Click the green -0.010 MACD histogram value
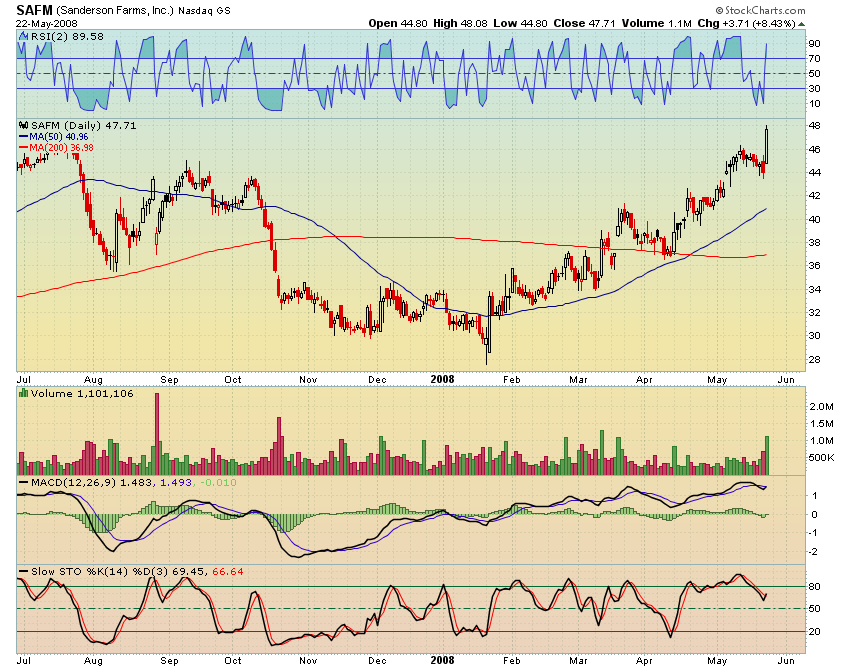 (x=218, y=482)
